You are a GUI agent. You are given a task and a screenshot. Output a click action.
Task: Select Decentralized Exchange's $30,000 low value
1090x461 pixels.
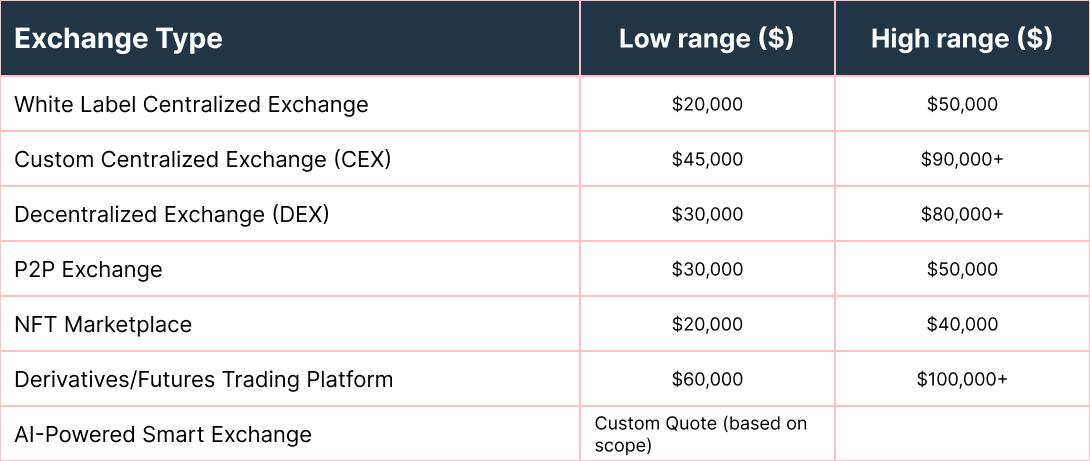click(x=707, y=214)
